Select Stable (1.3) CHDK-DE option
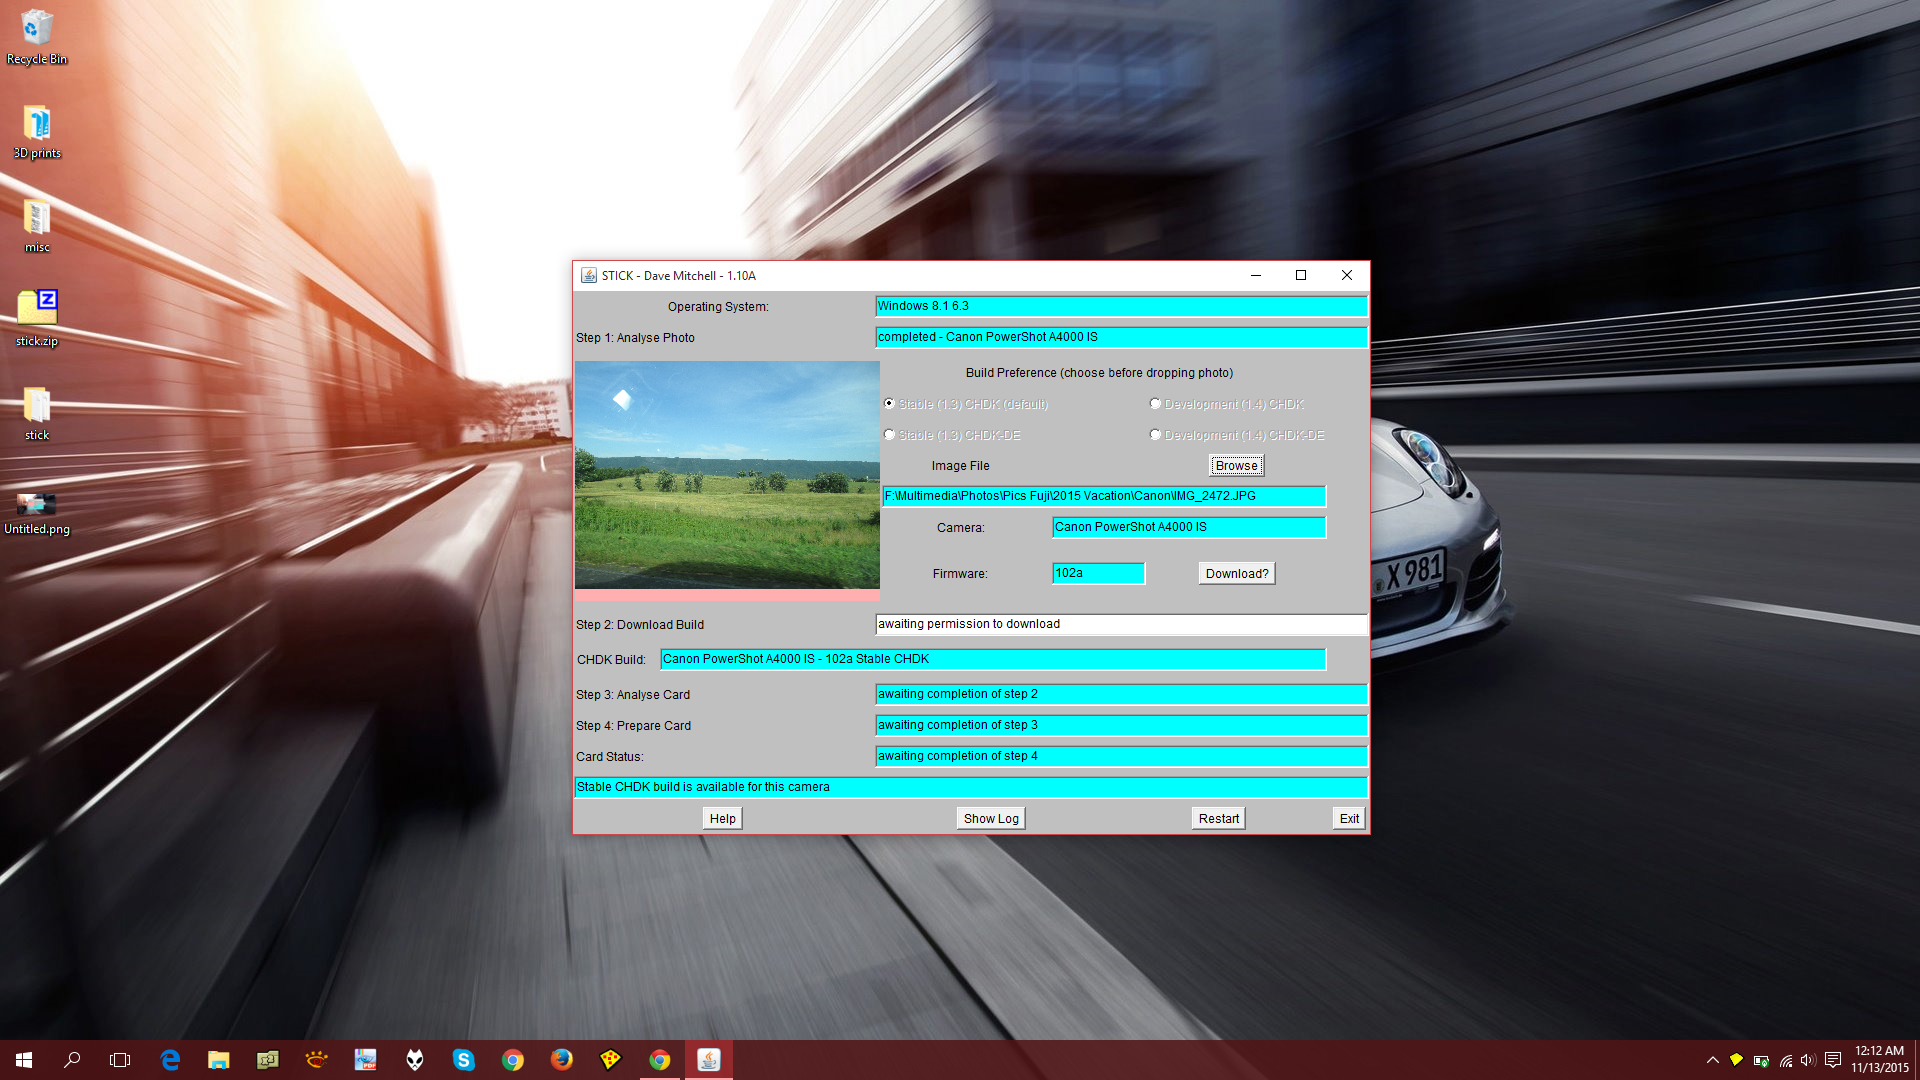Screen dimensions: 1920x1080 point(953,435)
